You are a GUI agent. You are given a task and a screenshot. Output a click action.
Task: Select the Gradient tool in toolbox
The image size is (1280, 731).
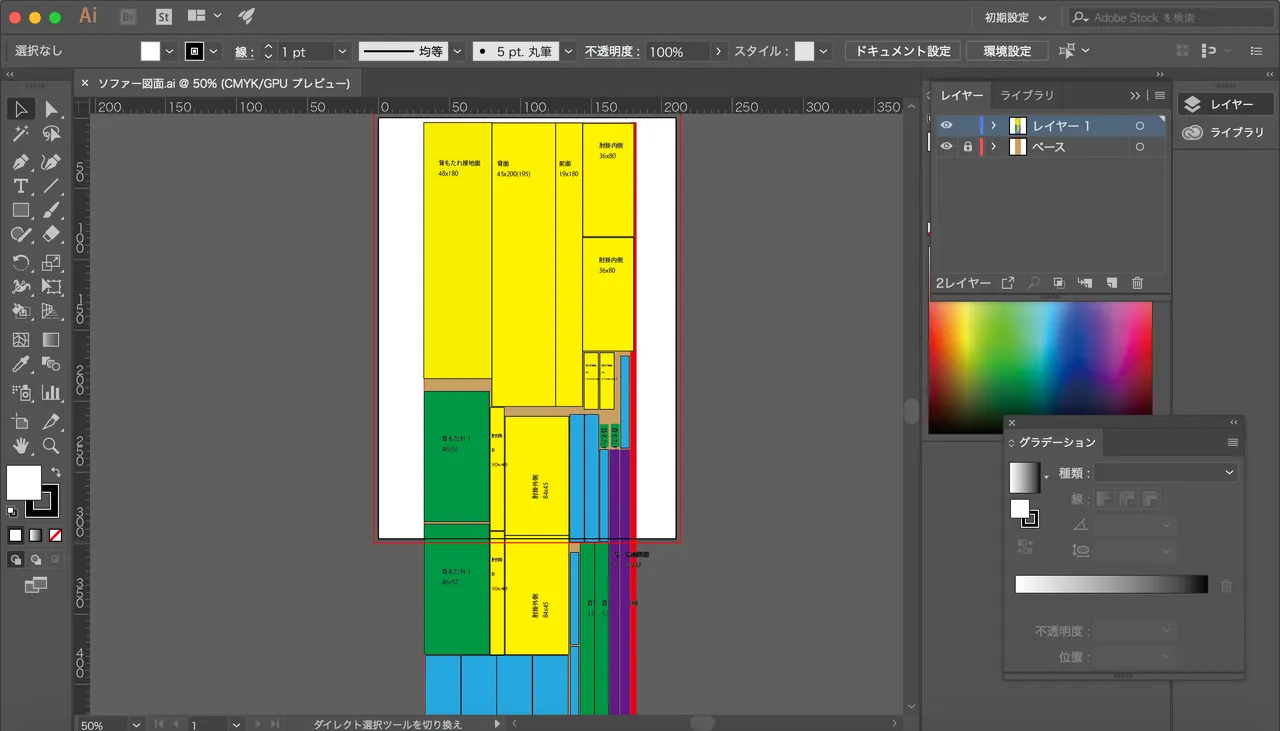(x=51, y=340)
